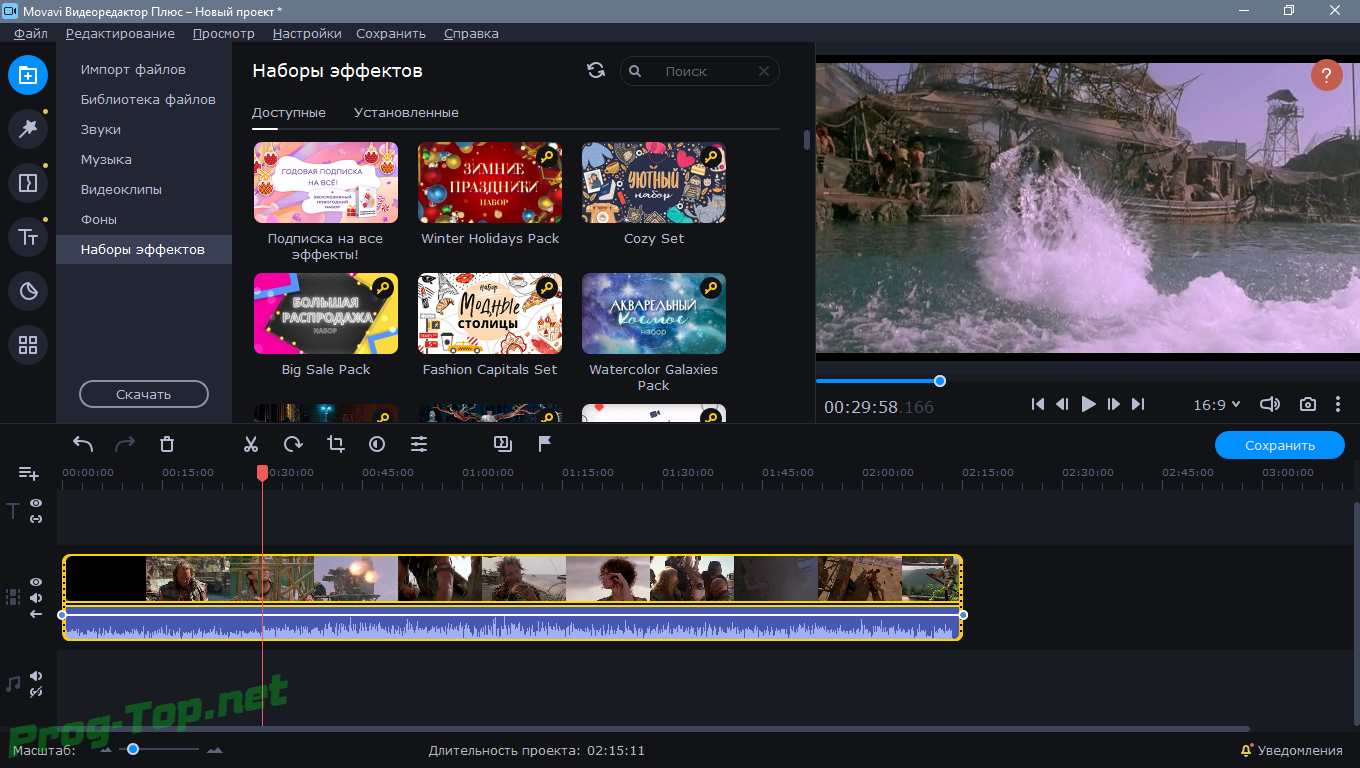Mute the music track speaker
The width and height of the screenshot is (1360, 768).
coord(36,675)
